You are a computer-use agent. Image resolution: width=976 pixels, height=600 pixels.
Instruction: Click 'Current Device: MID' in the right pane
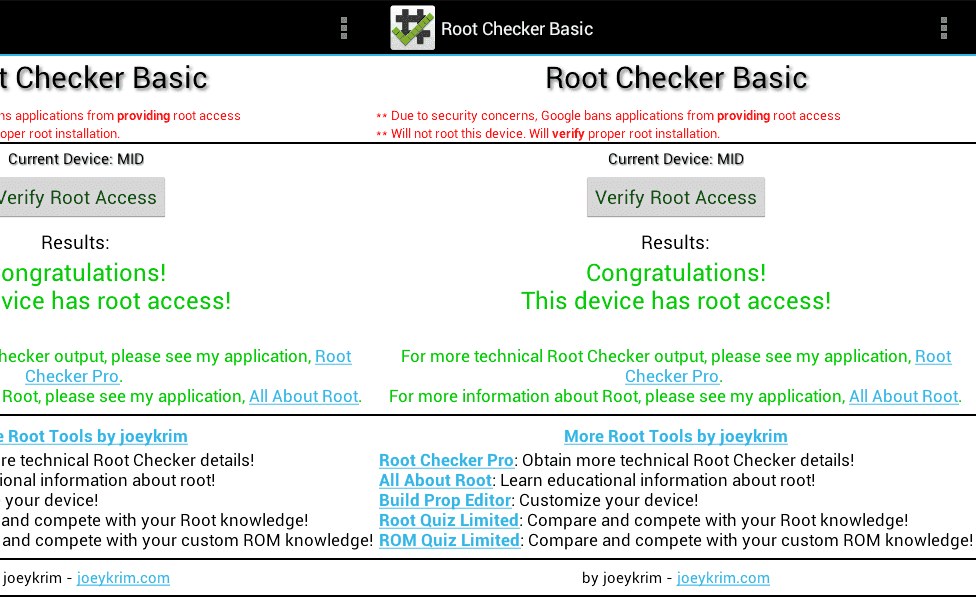click(x=676, y=159)
